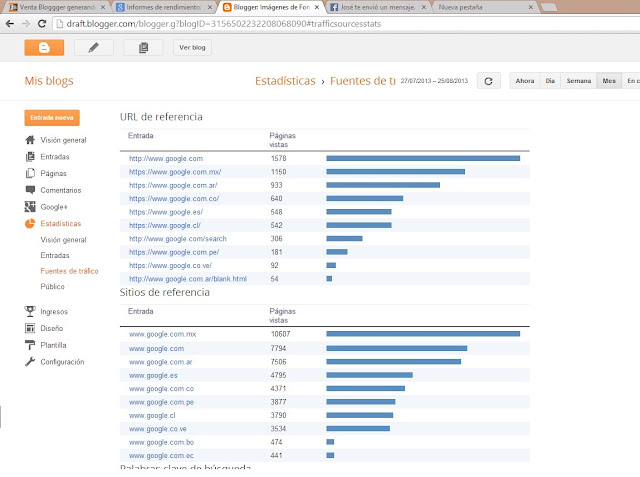This screenshot has height=477, width=640.
Task: Open the Público stats link
Action: [52, 286]
